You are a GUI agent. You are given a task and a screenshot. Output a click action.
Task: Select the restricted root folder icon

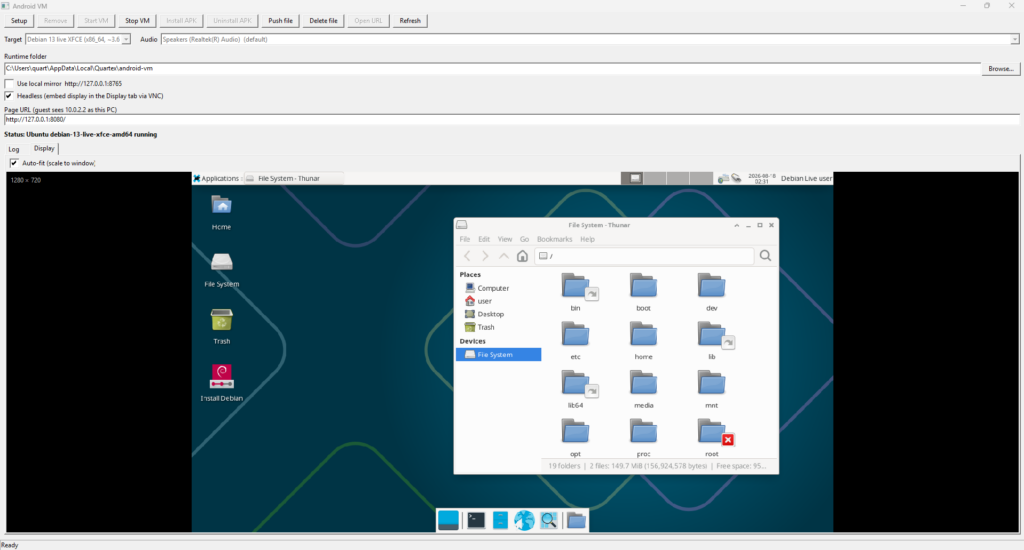[713, 432]
